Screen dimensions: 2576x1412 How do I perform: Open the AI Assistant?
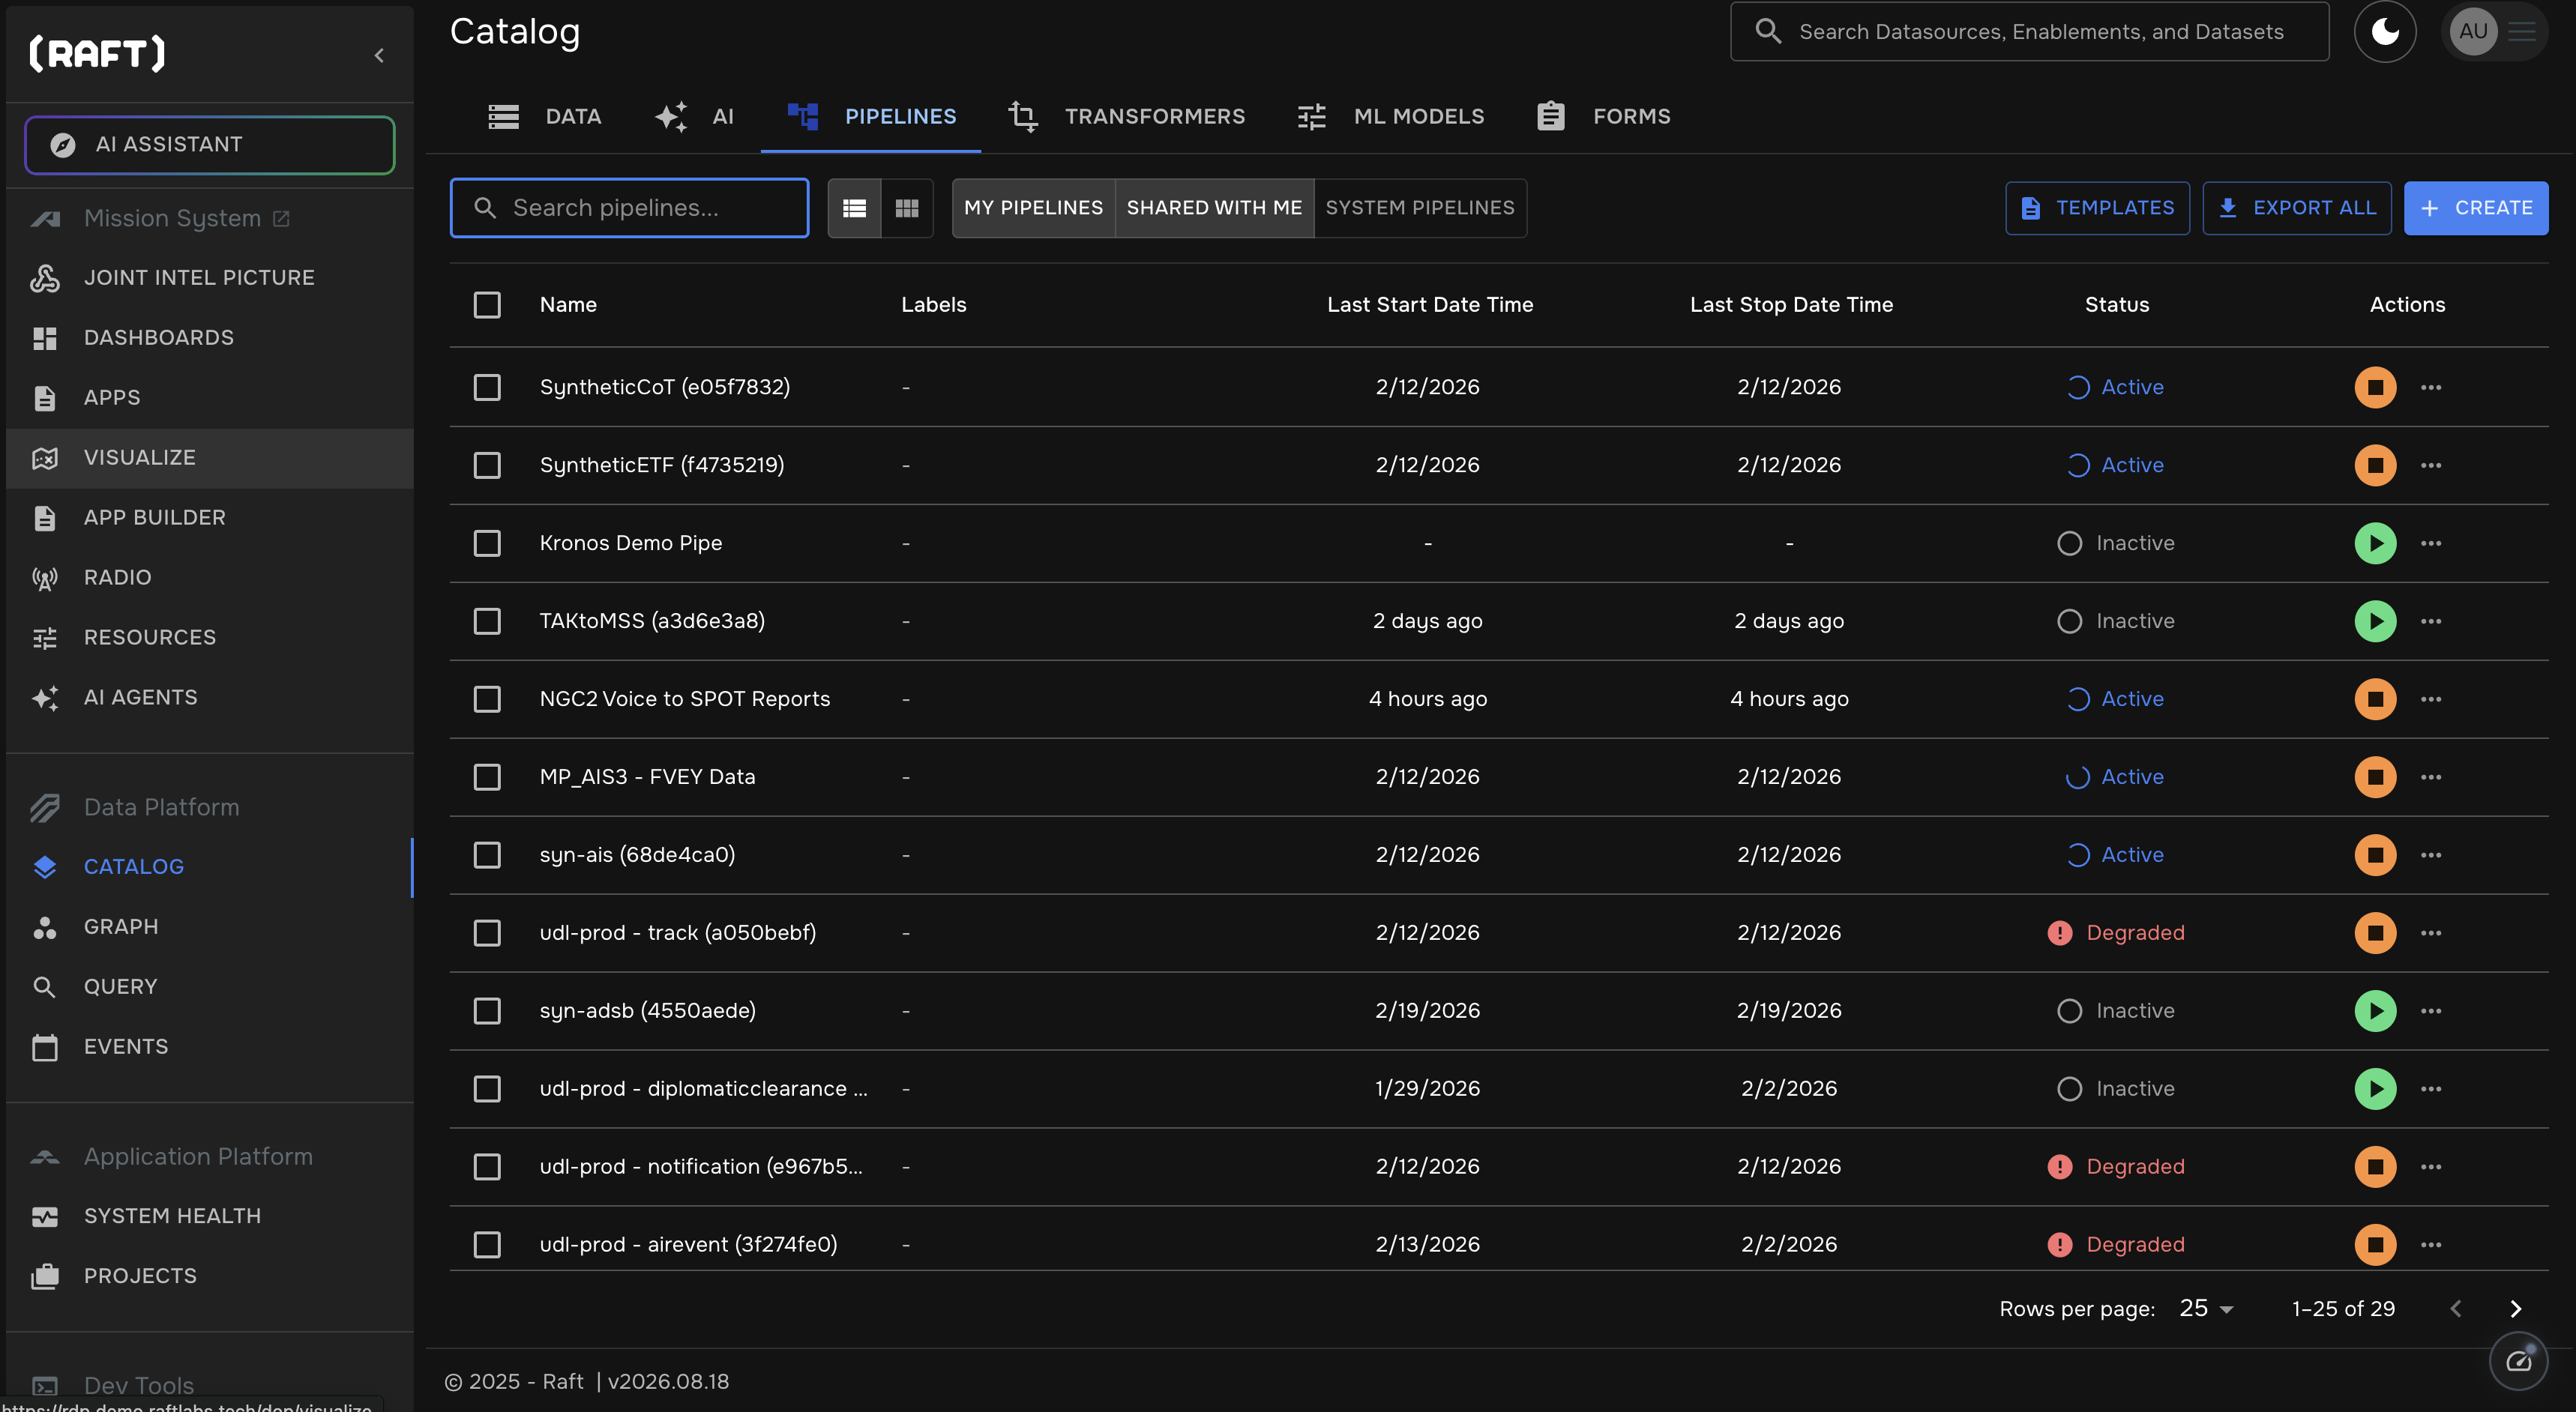210,145
